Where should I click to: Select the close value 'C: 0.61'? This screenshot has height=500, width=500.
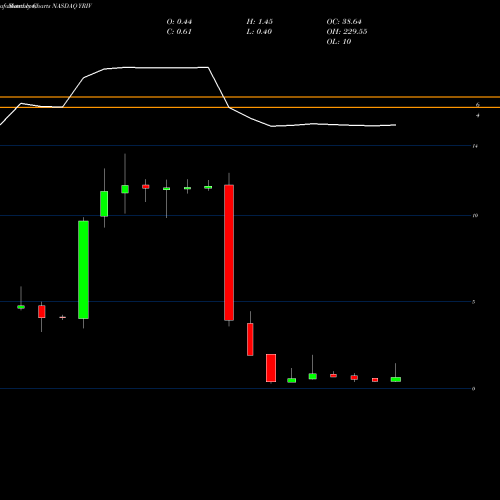(179, 32)
